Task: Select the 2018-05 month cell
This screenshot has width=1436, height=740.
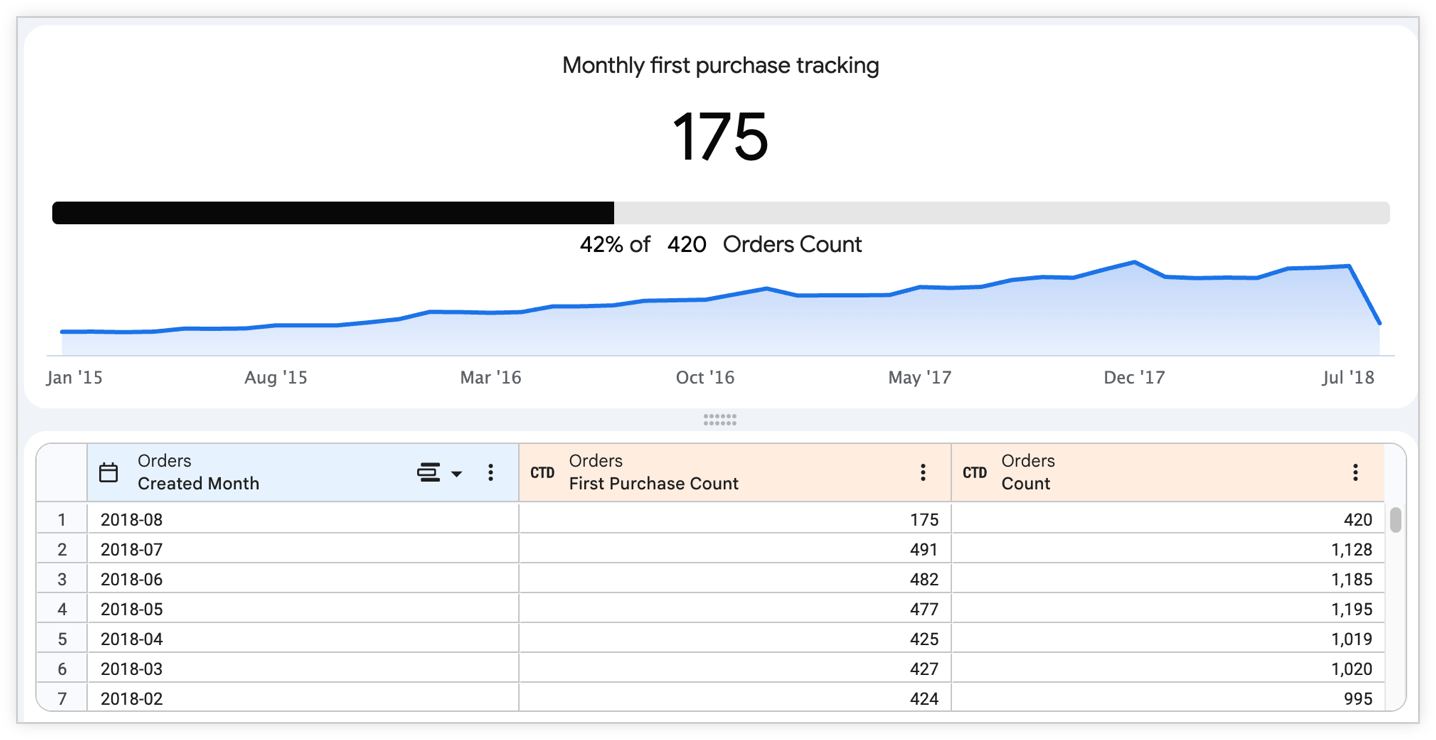Action: 303,609
